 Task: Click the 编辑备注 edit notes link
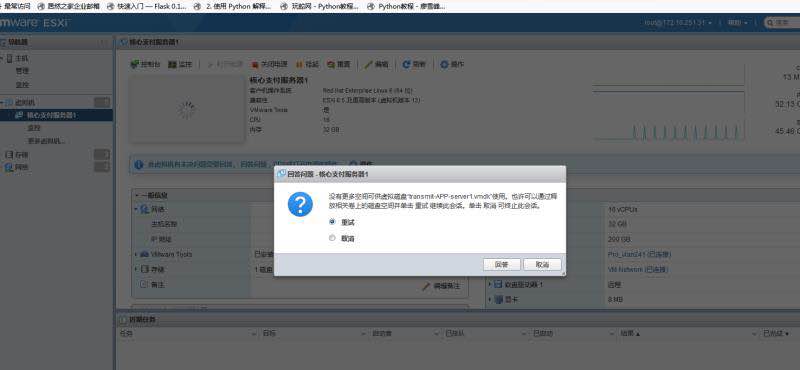(441, 286)
